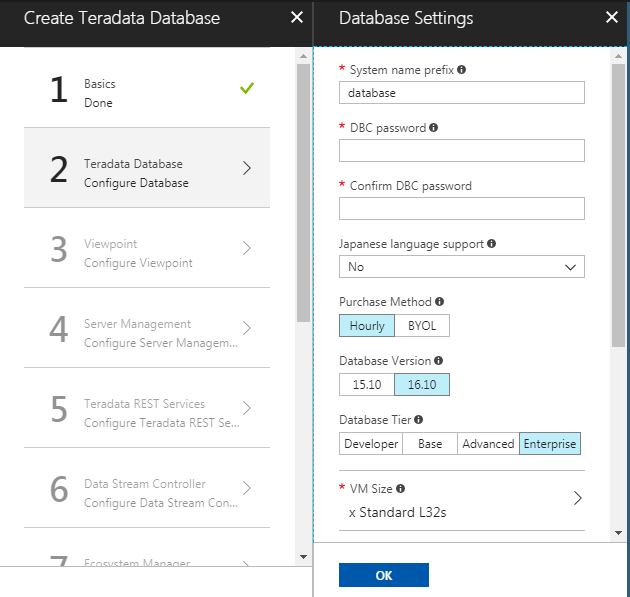Screen dimensions: 630x597
Task: Click info icon beside DBC password label
Action: [434, 127]
